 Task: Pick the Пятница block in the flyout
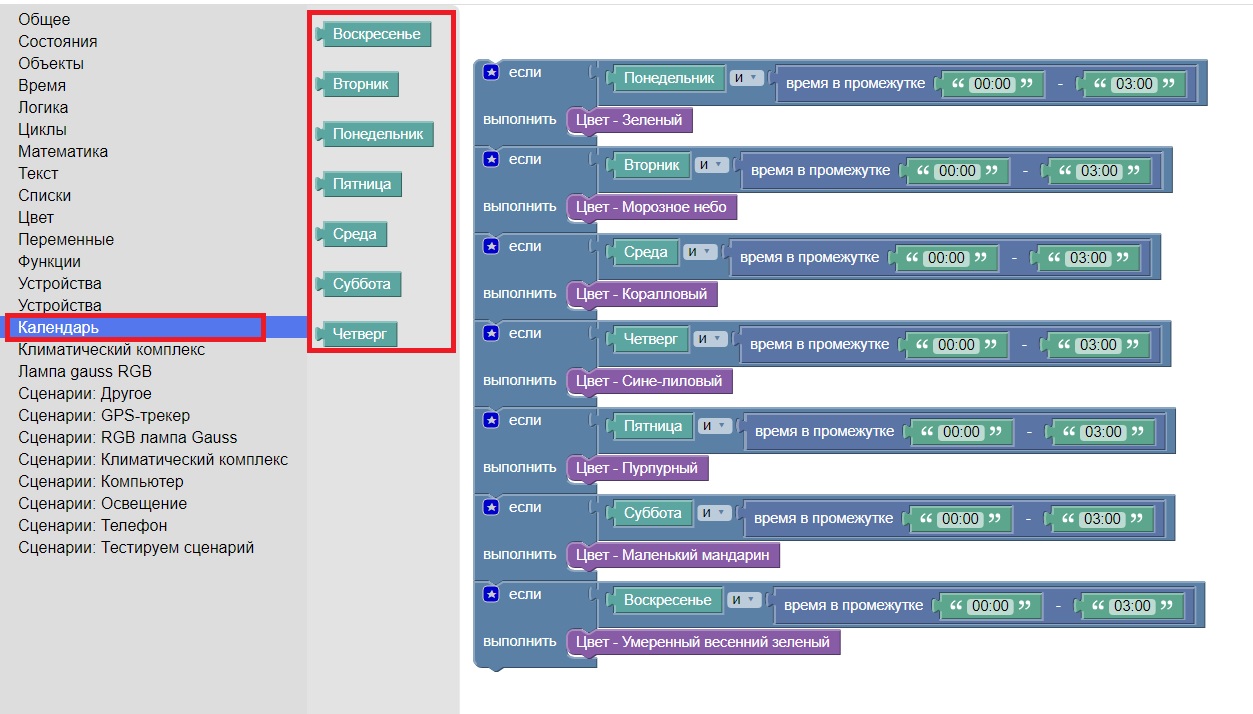click(361, 184)
